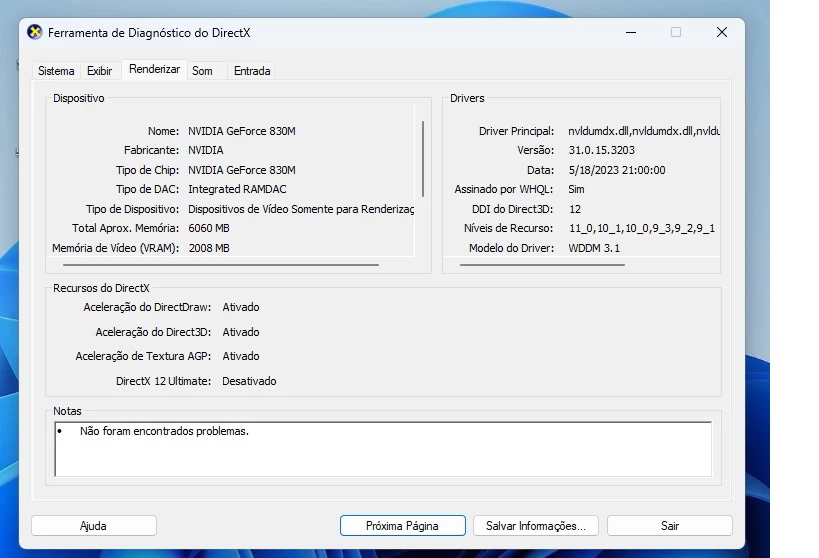Click the Próxima Página button
Screen dimensions: 819x558
[x=402, y=526]
